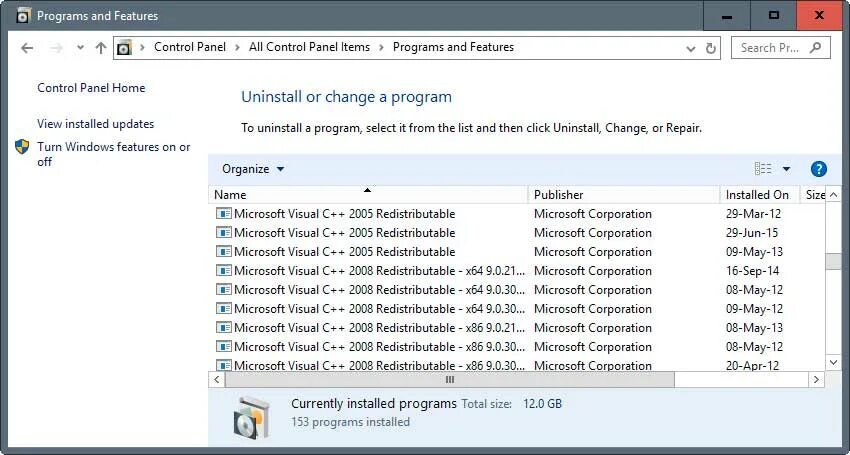Click the Up directory arrow
The image size is (850, 455).
coord(100,48)
